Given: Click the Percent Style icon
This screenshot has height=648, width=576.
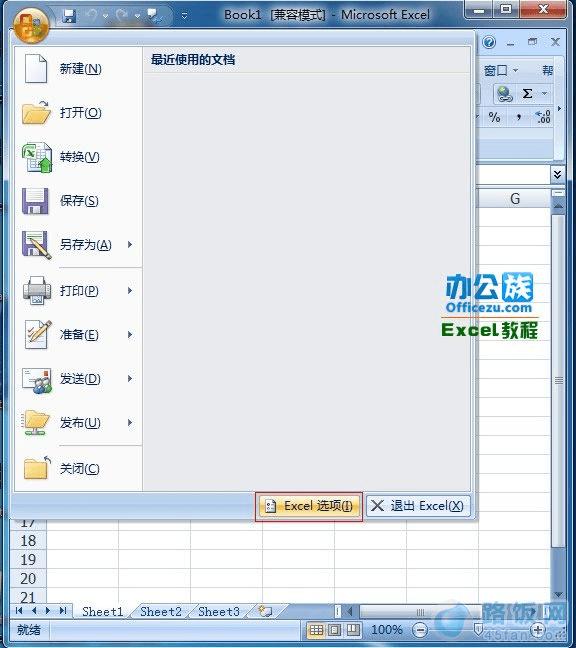Looking at the screenshot, I should (x=494, y=117).
